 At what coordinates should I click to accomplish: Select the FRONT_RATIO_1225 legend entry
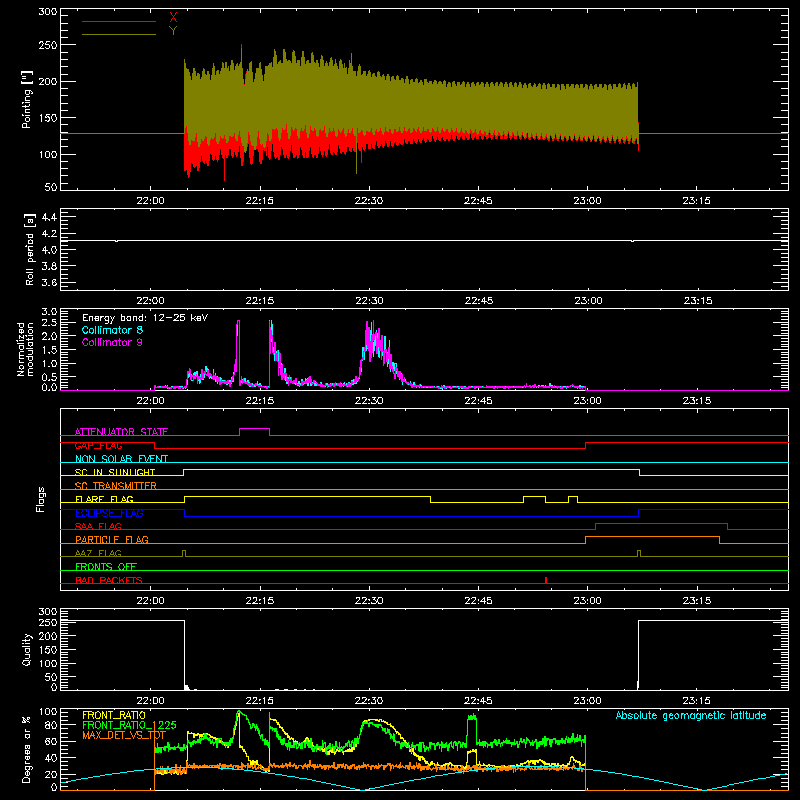pos(129,726)
